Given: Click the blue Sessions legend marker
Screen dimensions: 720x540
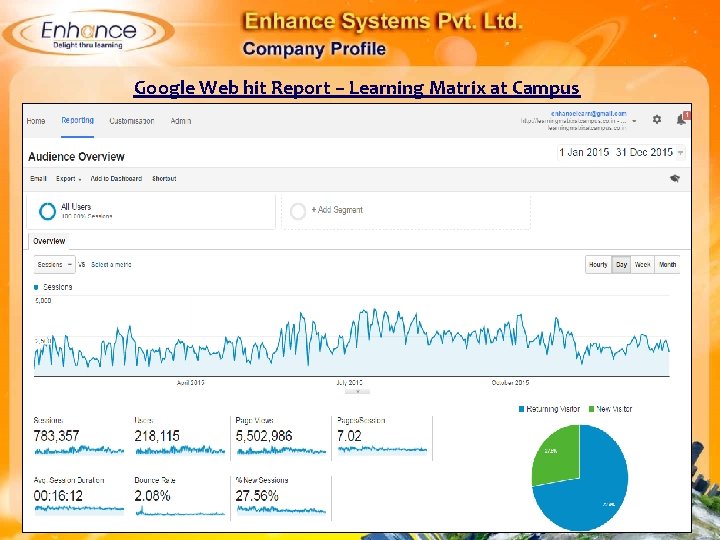Looking at the screenshot, I should pos(36,287).
